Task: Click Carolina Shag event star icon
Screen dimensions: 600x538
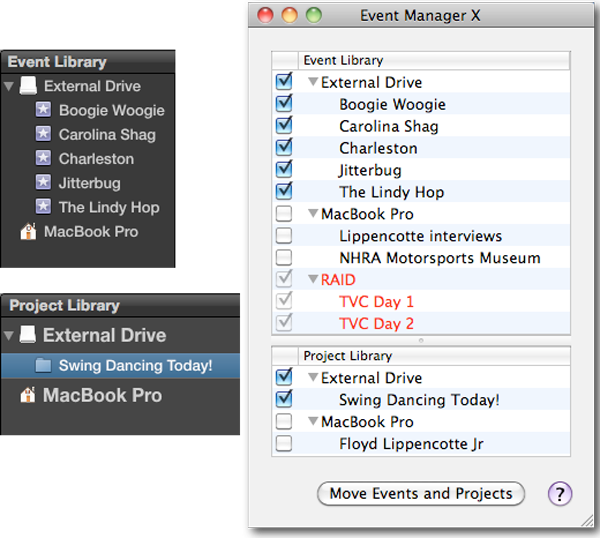Action: [43, 134]
